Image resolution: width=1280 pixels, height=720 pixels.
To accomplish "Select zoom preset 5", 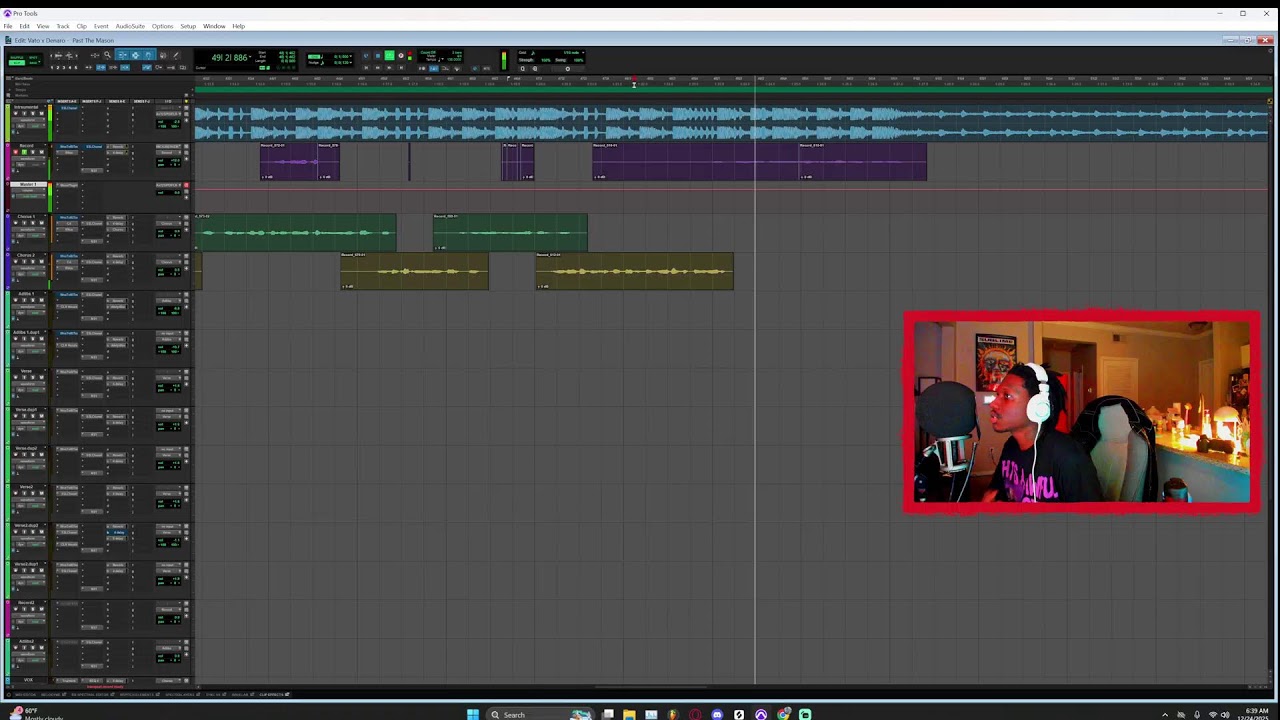I will coord(76,67).
